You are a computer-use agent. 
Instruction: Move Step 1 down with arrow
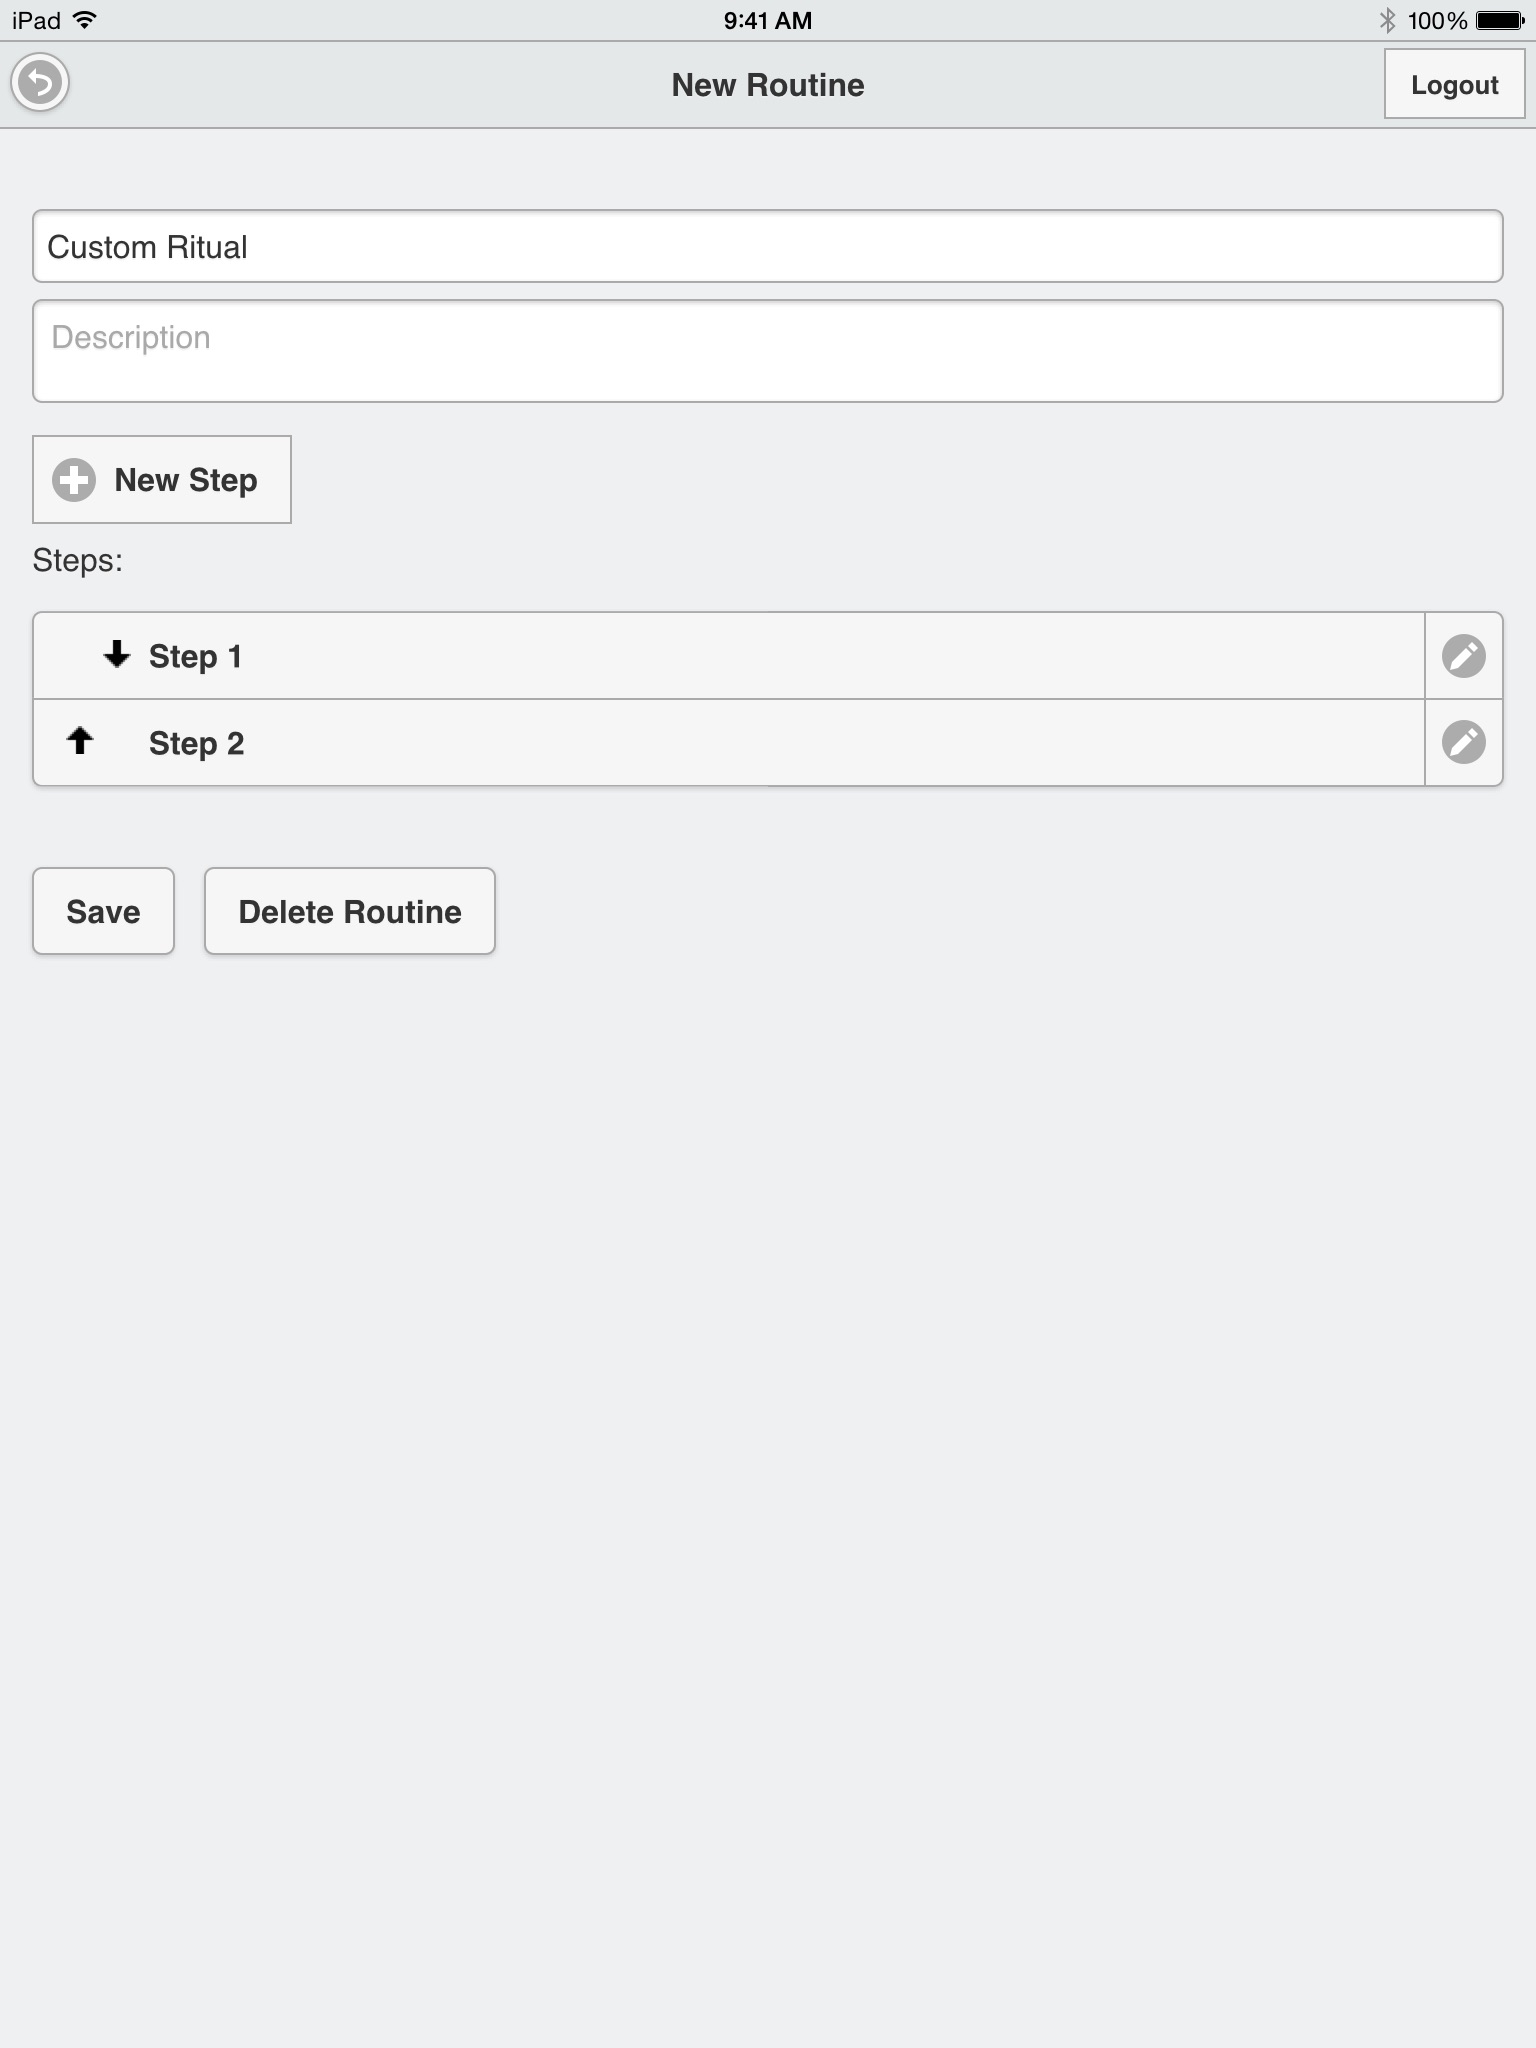coord(117,655)
